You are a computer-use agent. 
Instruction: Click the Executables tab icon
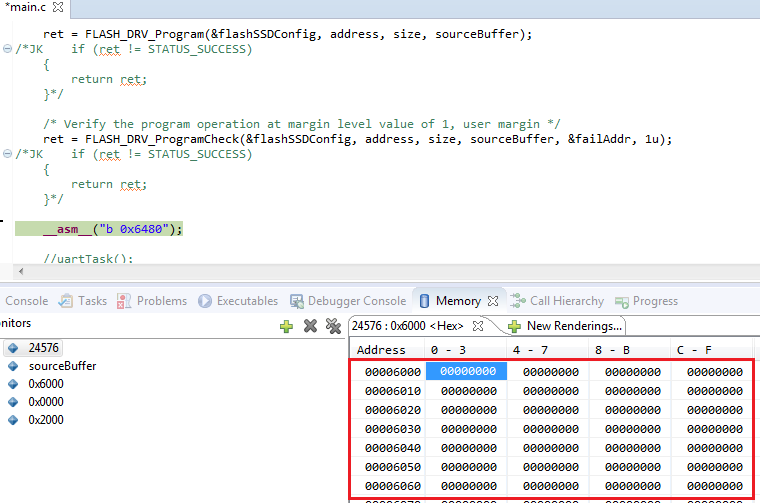point(205,301)
